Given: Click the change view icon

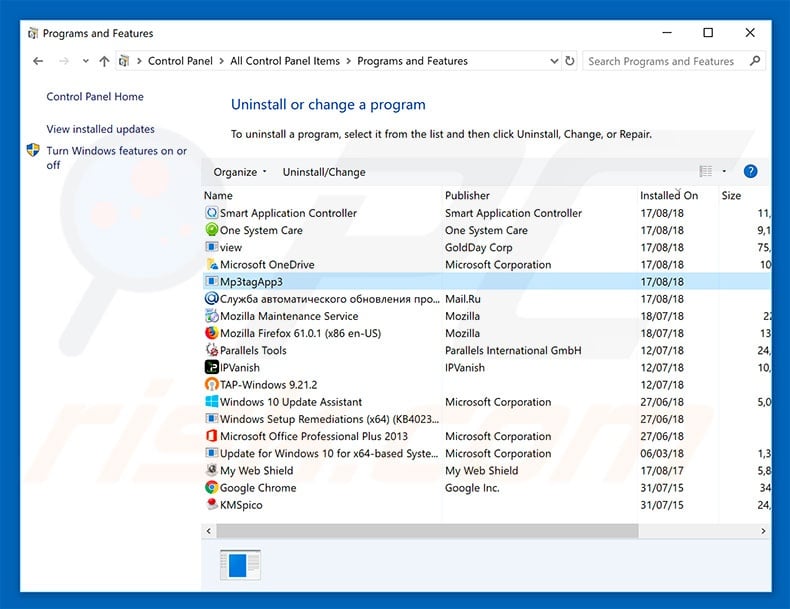Looking at the screenshot, I should [705, 171].
